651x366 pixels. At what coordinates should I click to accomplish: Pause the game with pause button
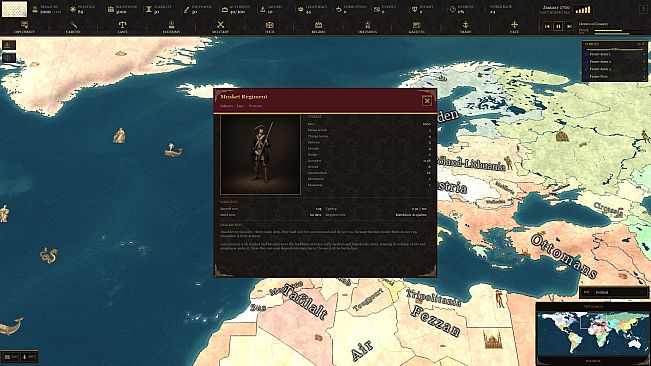(x=558, y=26)
